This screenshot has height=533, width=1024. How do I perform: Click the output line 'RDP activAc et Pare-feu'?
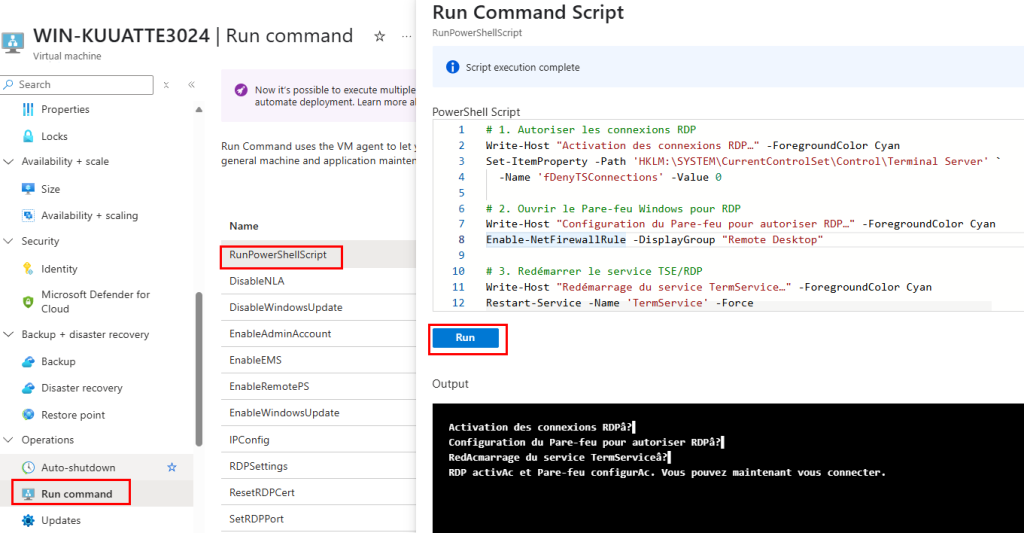pyautogui.click(x=667, y=472)
